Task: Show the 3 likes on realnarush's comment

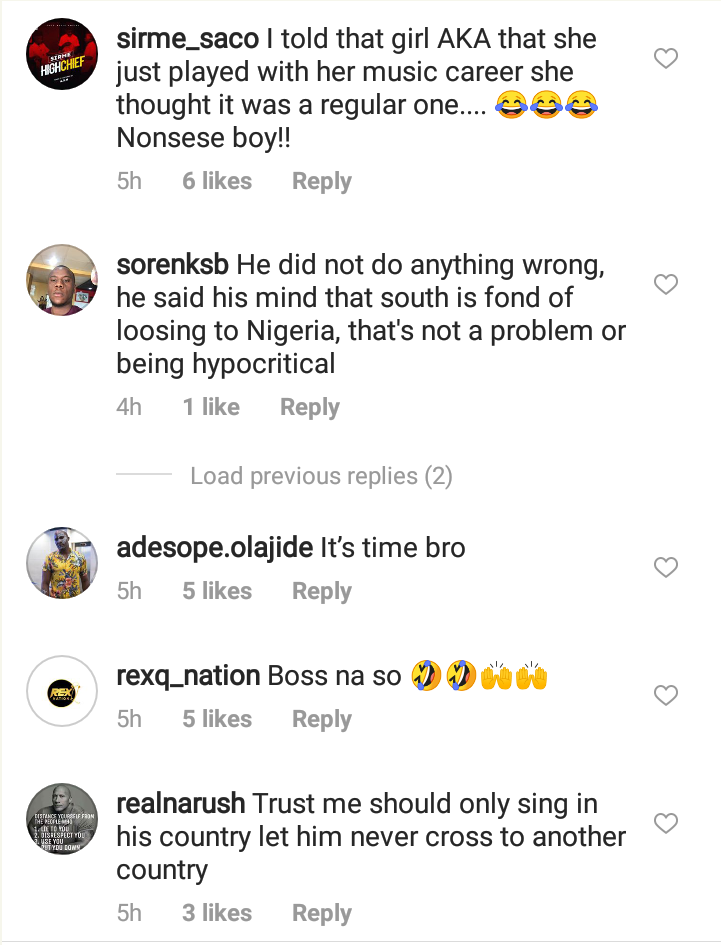Action: click(216, 914)
